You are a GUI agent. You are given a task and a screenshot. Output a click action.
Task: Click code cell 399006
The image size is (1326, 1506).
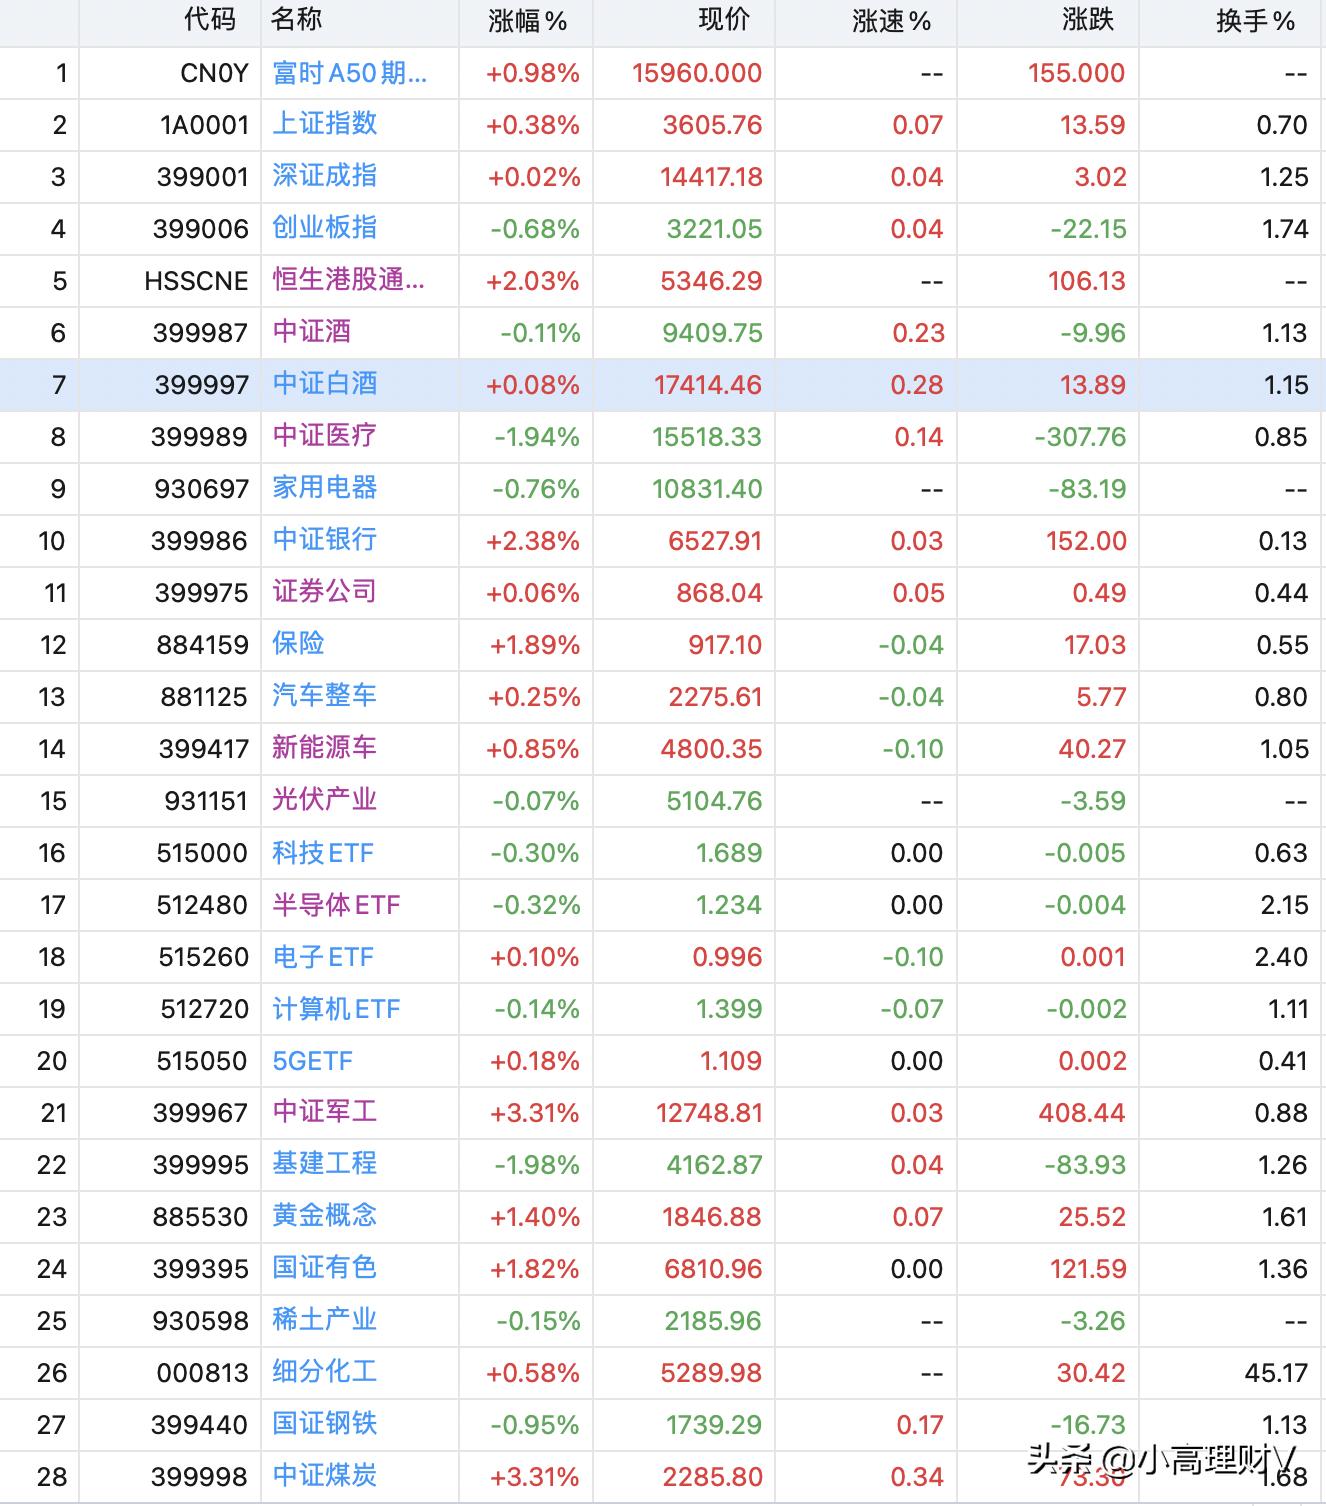tap(201, 229)
